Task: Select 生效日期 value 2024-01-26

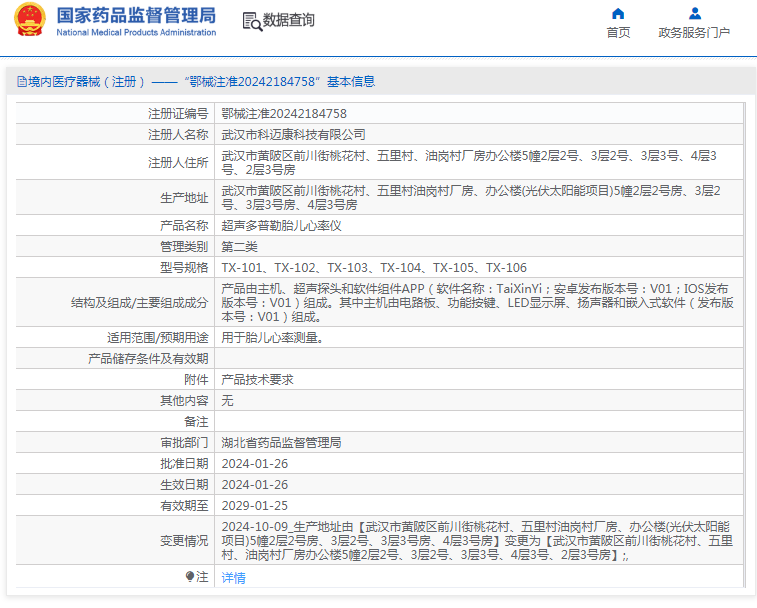Action: tap(254, 484)
